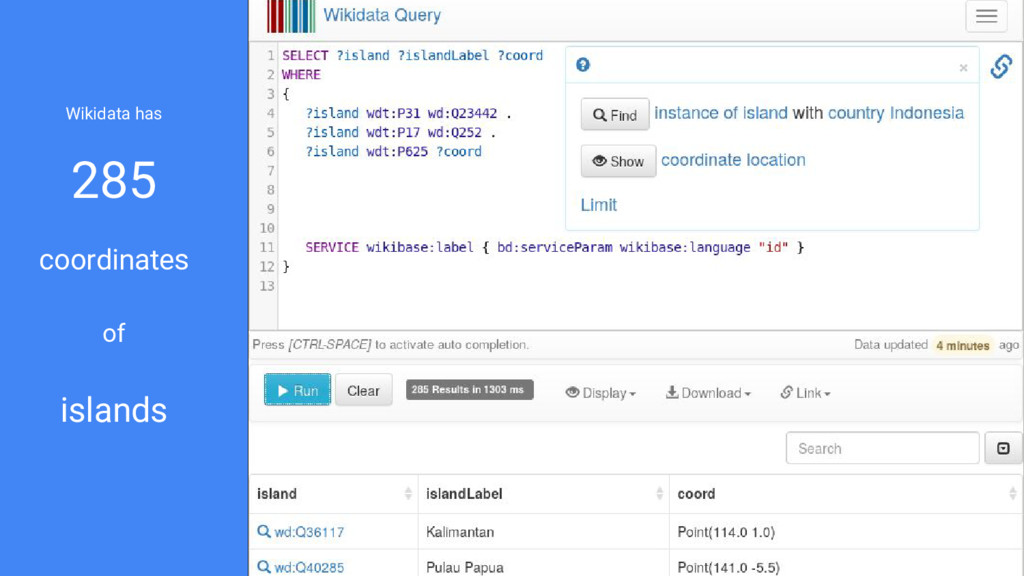Image resolution: width=1024 pixels, height=576 pixels.
Task: Click the 'Indonesia' link in query helper
Action: pyautogui.click(x=926, y=113)
